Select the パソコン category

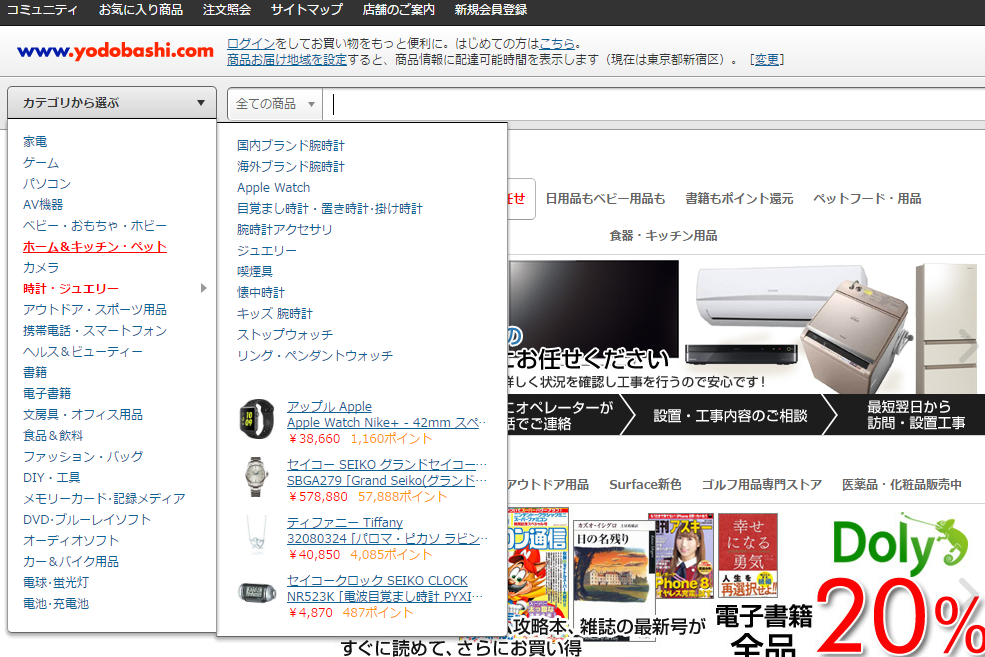47,183
